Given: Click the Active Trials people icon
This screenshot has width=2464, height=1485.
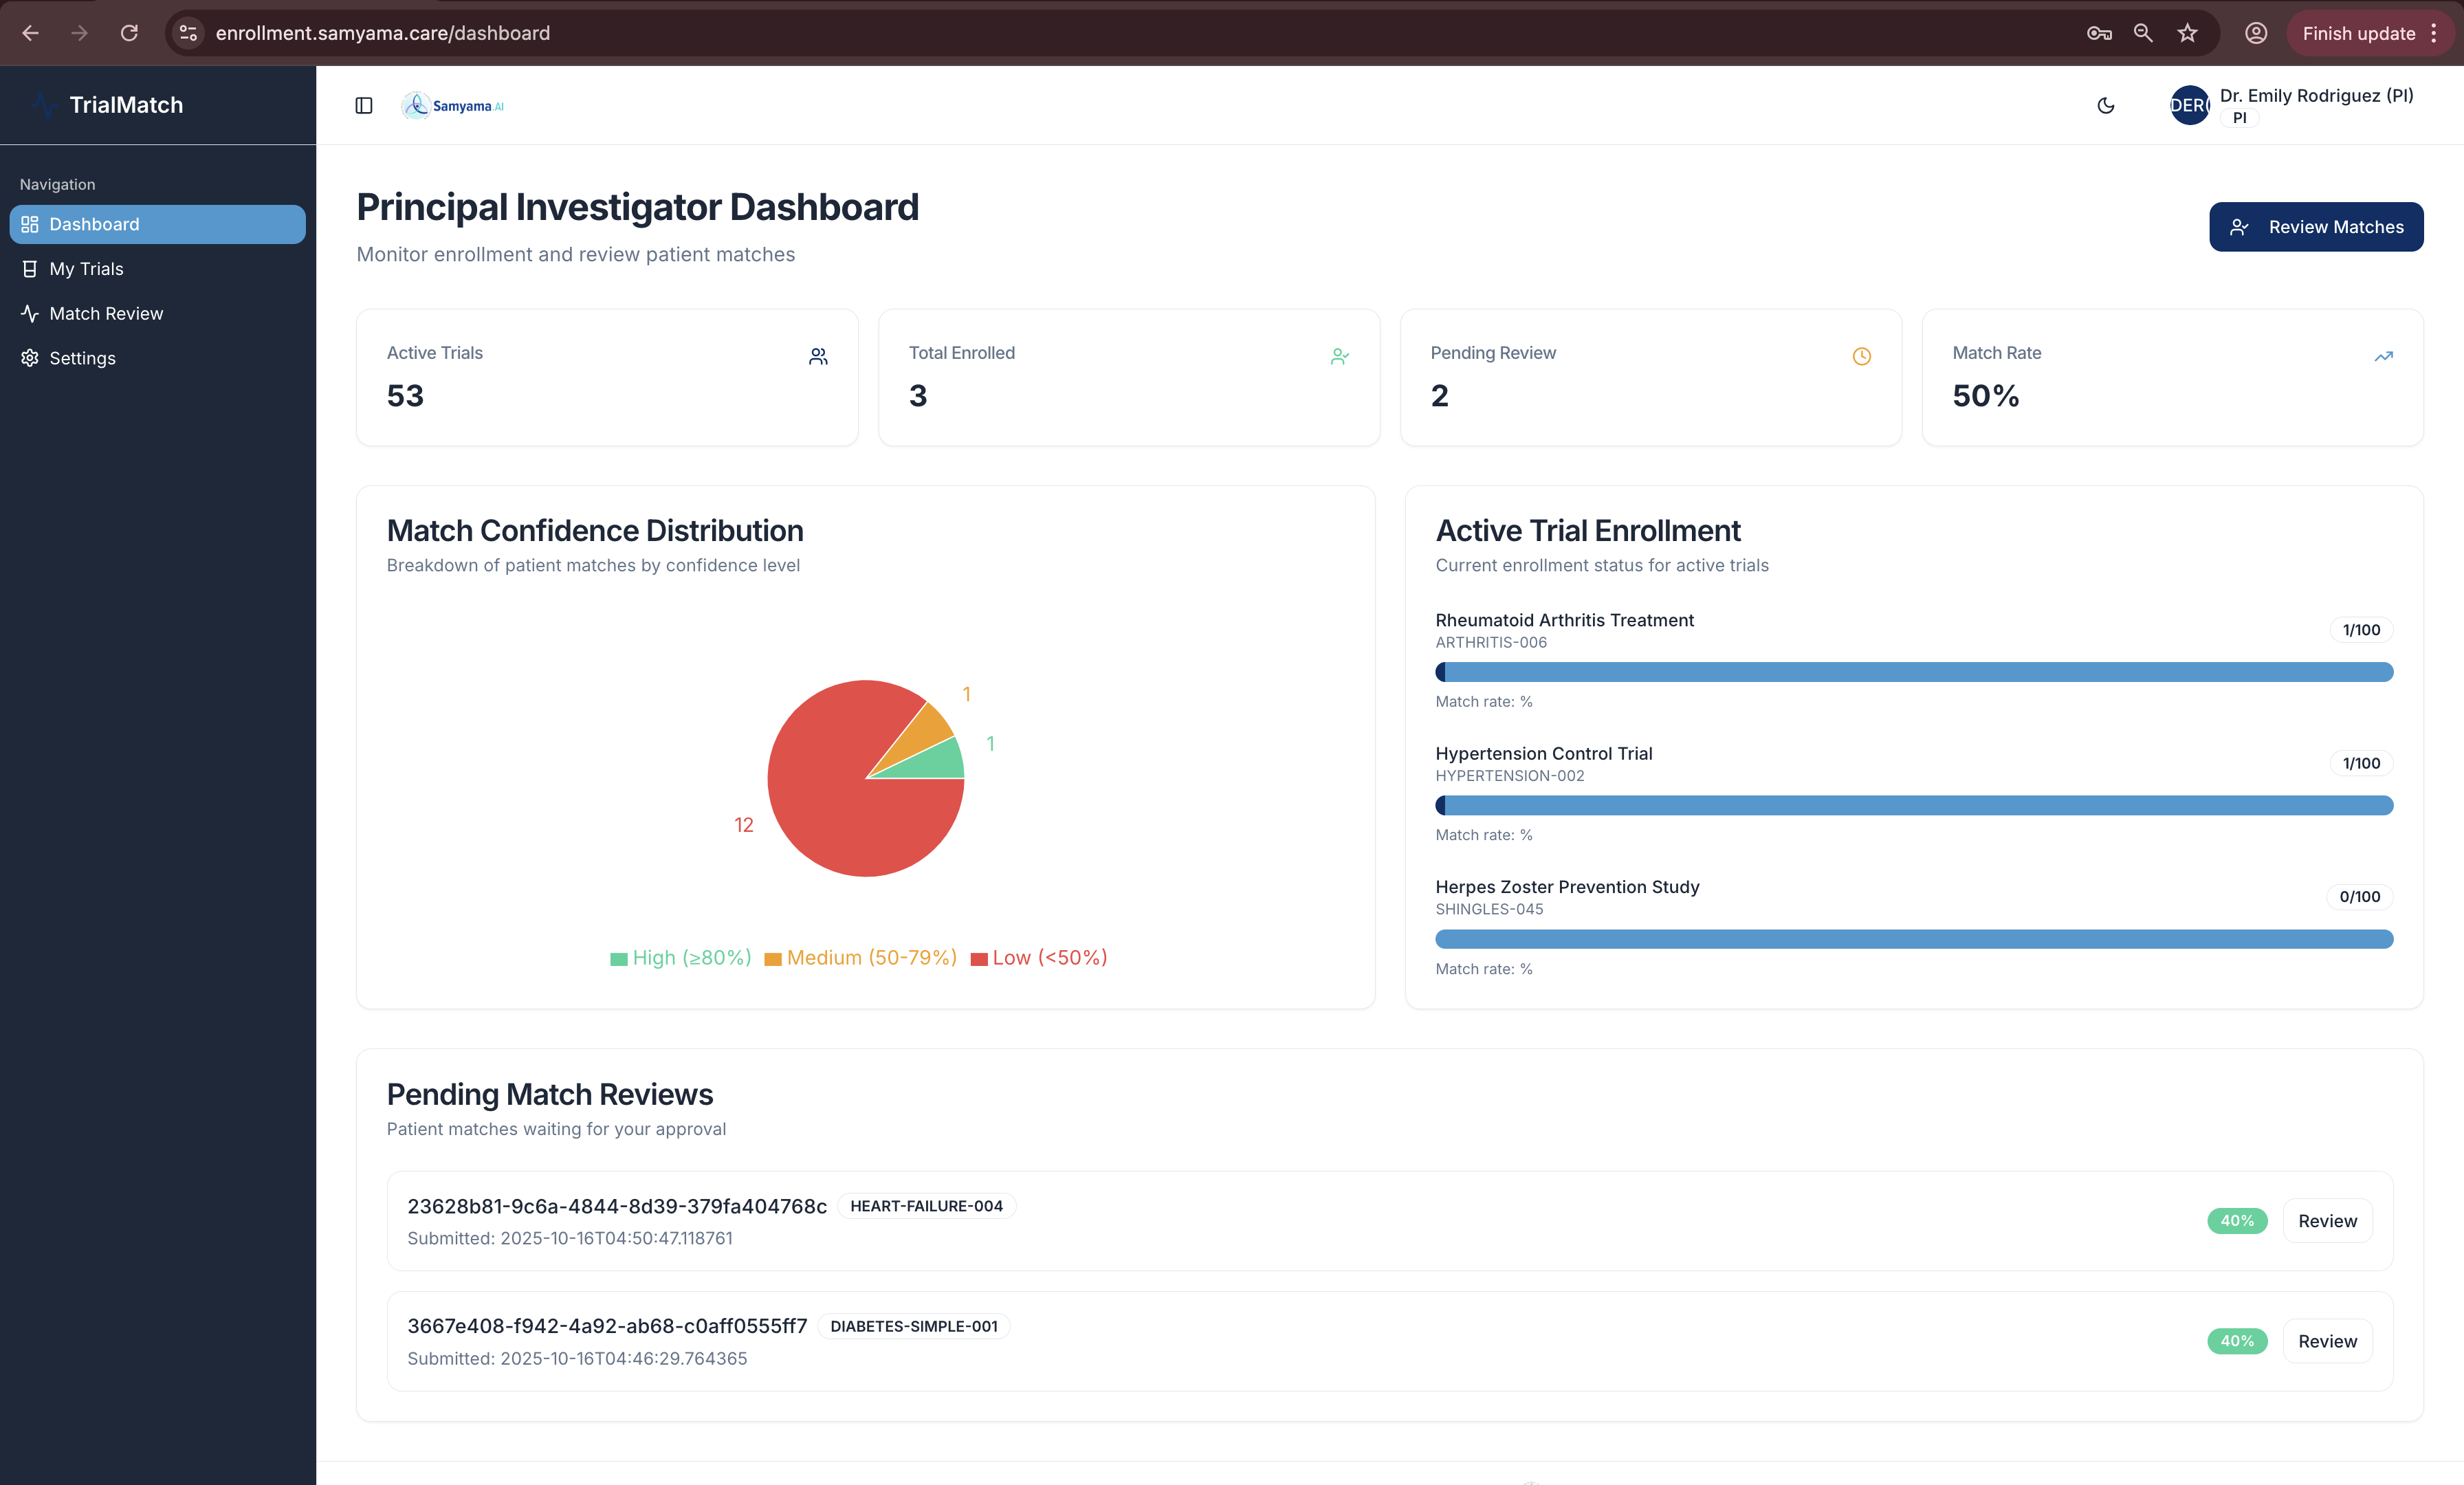Looking at the screenshot, I should tap(818, 356).
